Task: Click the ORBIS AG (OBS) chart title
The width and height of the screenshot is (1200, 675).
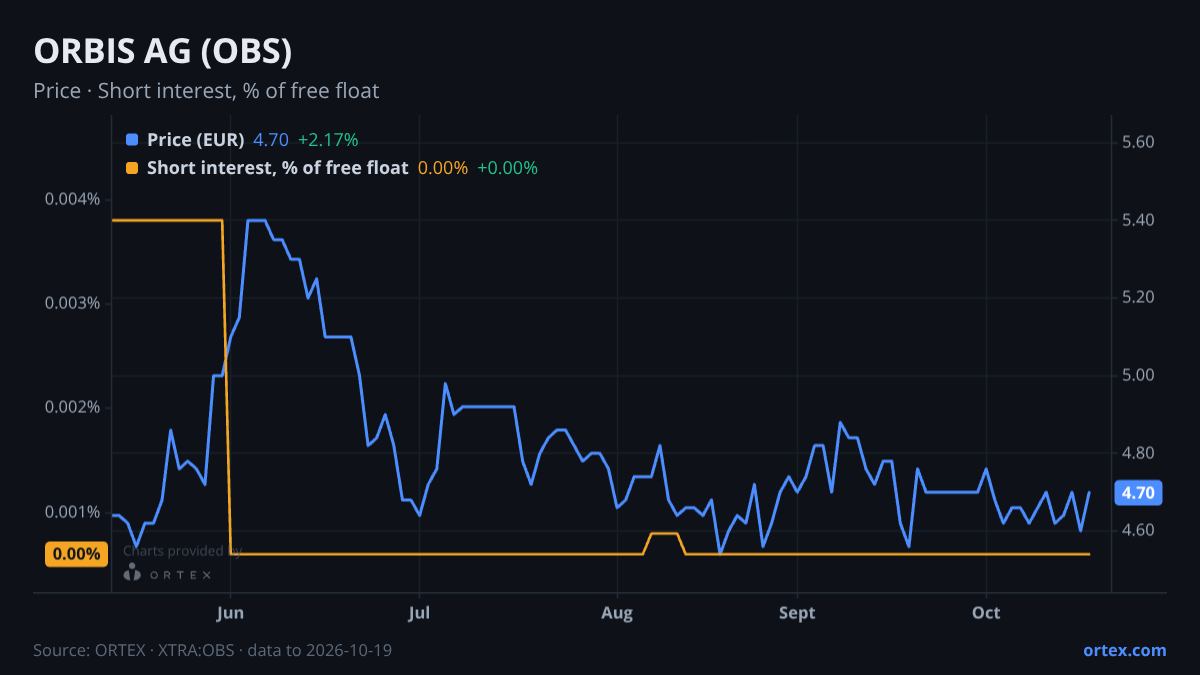Action: 163,52
